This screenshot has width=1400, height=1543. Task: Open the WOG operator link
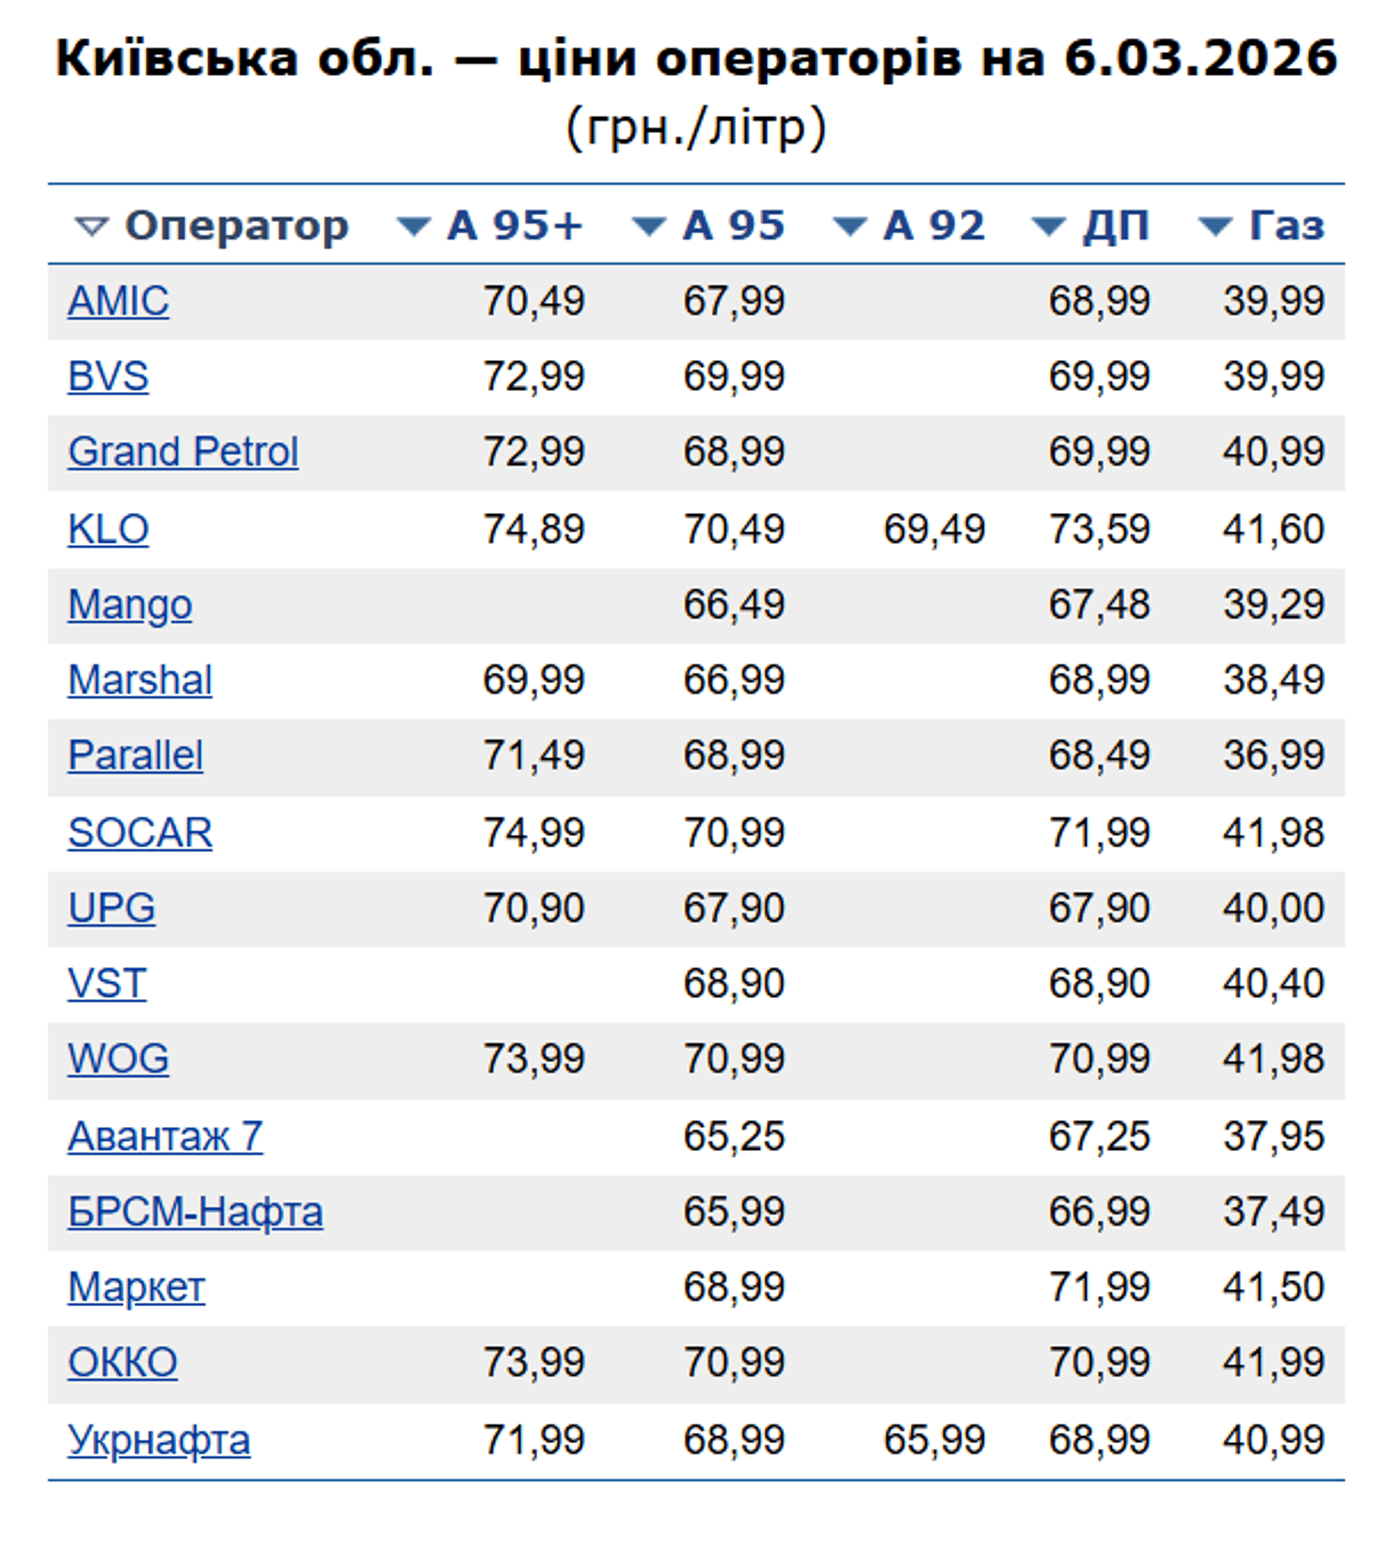[x=118, y=1059]
